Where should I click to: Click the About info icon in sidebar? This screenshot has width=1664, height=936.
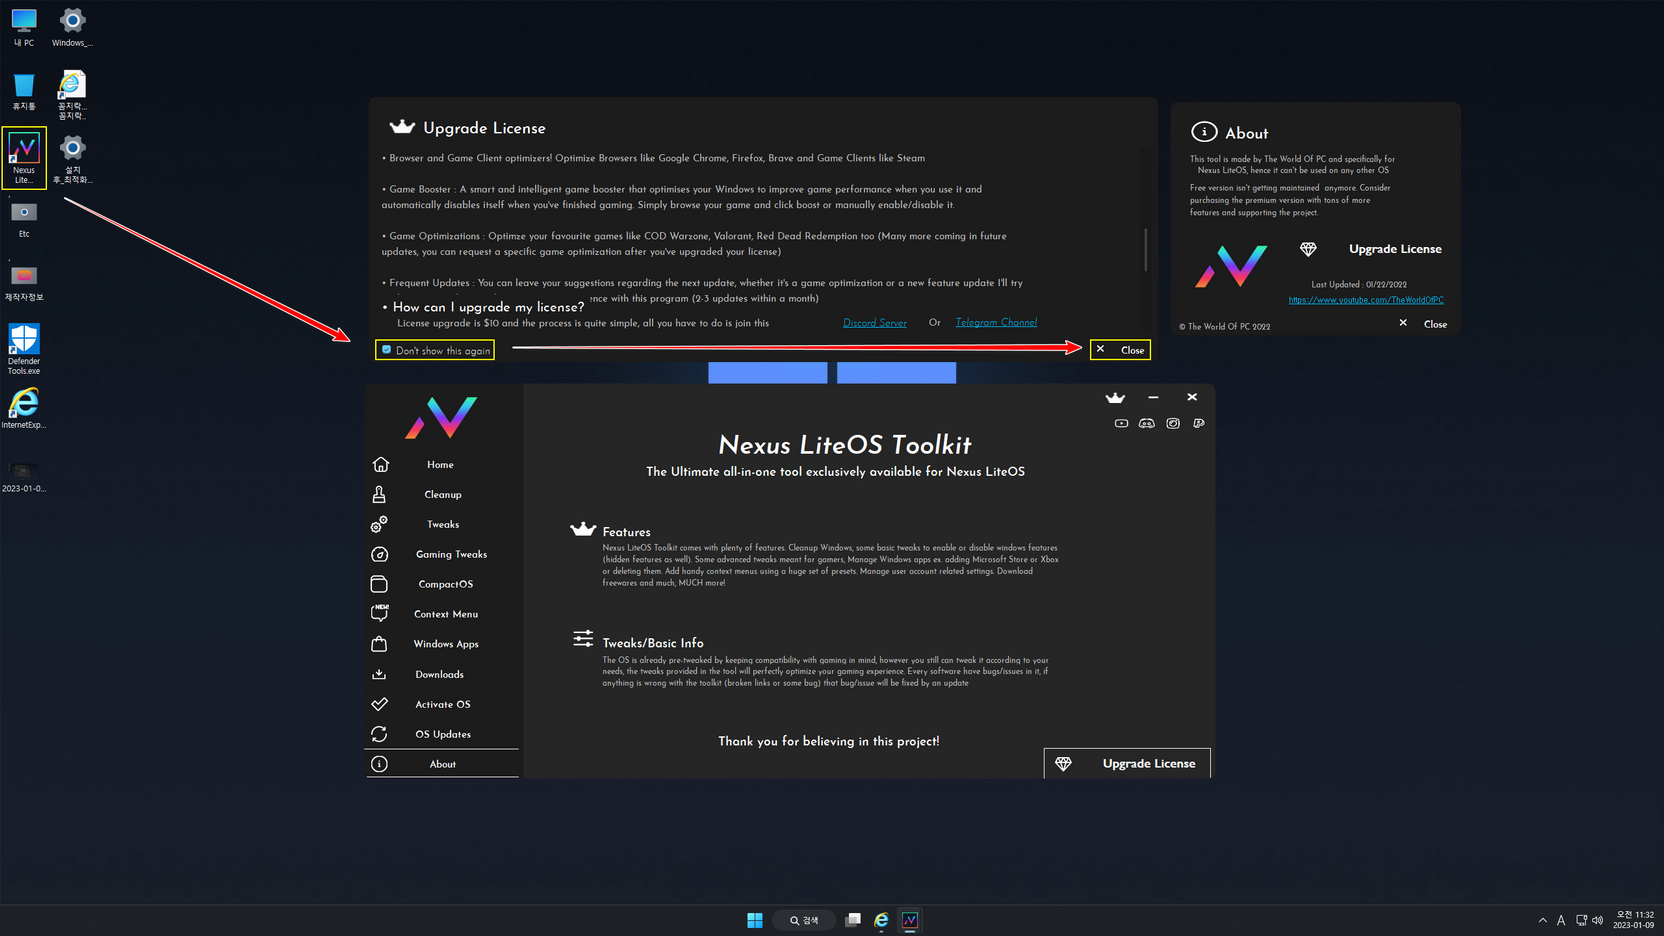point(379,764)
